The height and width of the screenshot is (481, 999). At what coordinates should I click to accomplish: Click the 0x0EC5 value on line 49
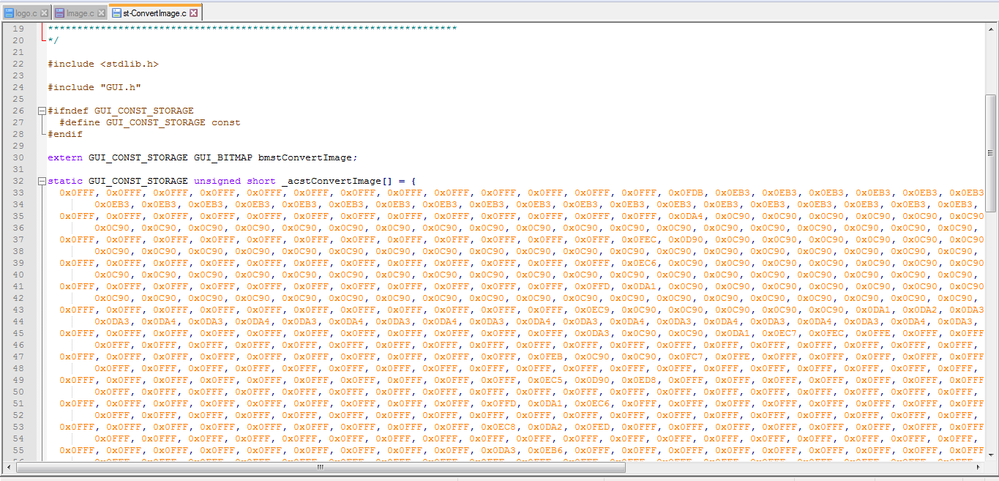point(545,380)
